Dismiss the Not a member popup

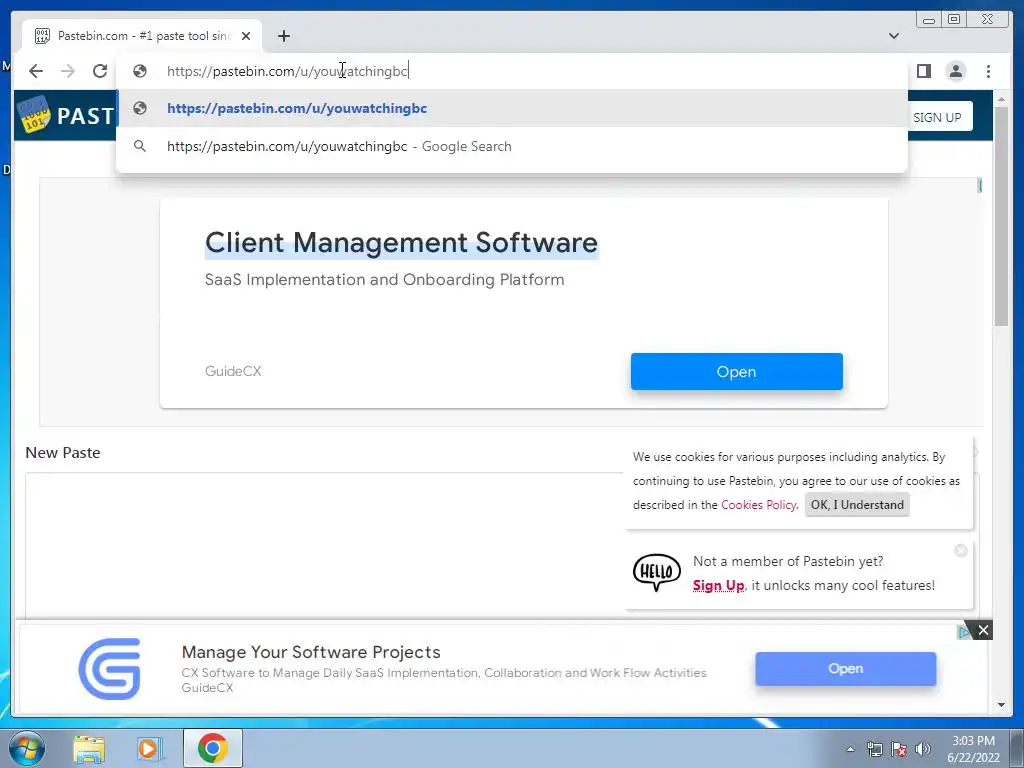(961, 551)
